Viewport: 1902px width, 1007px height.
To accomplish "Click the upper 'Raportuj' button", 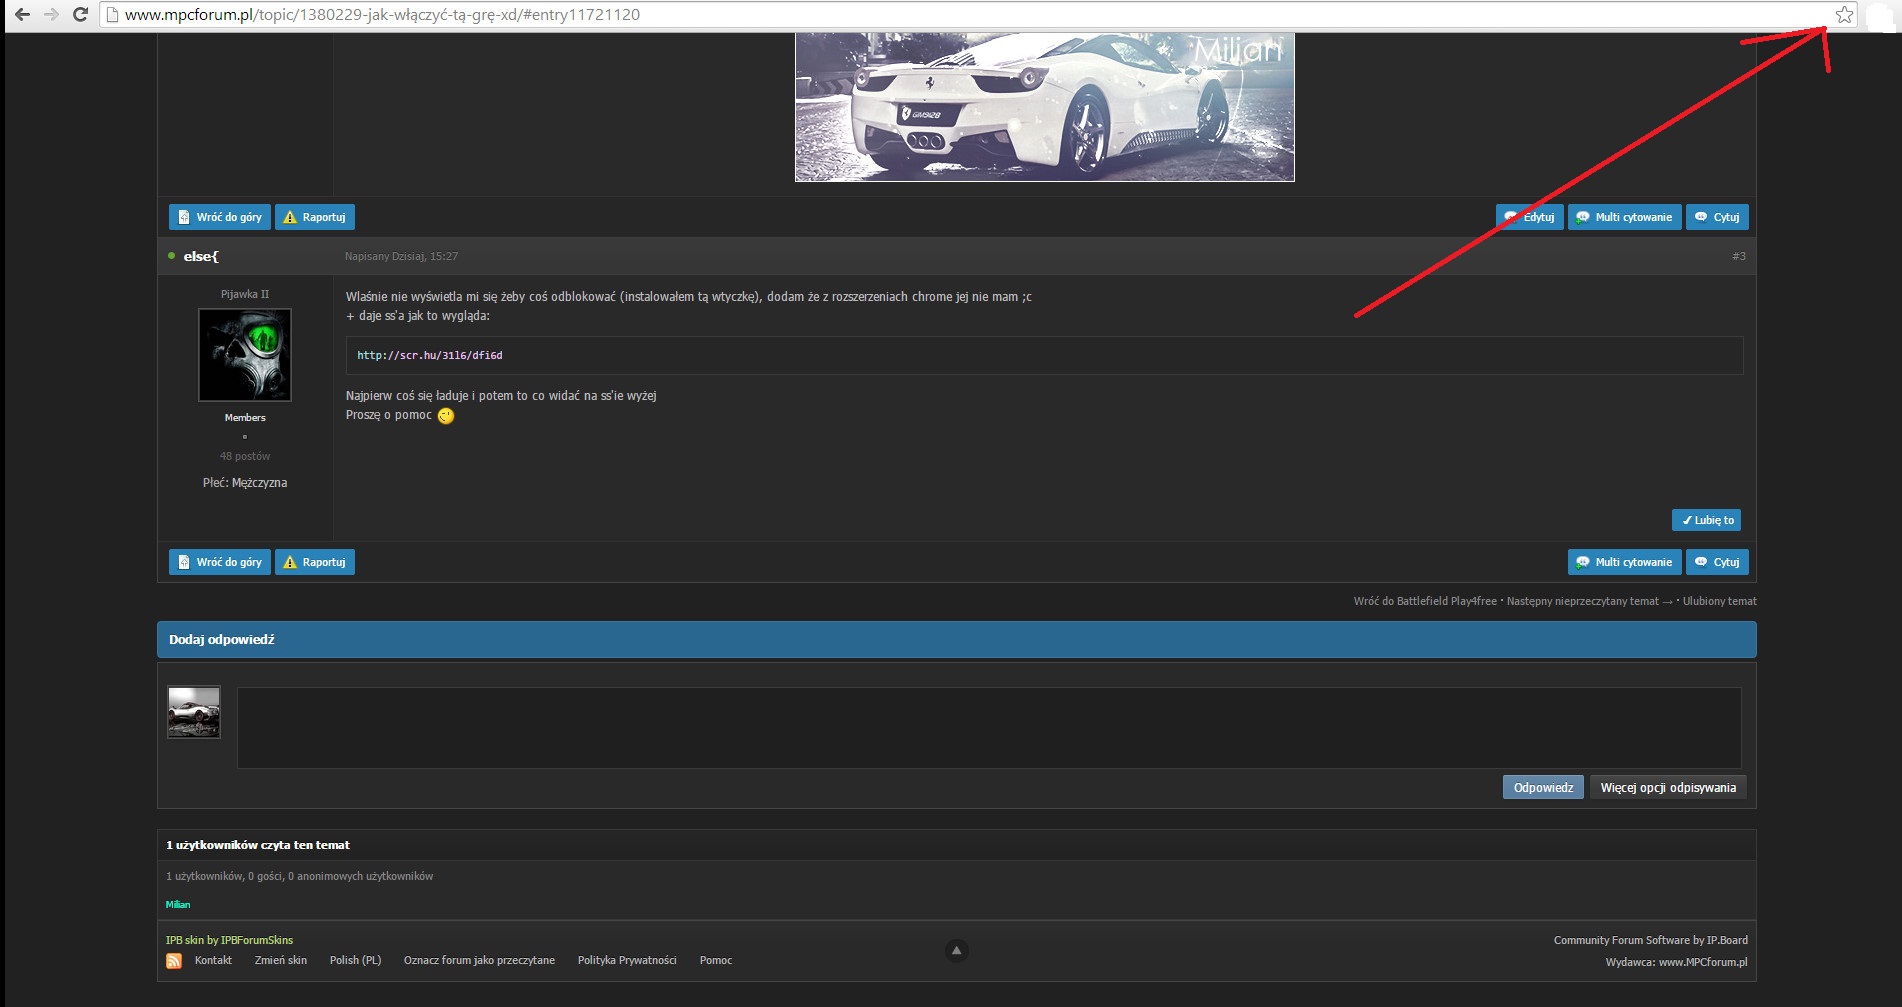I will (315, 217).
